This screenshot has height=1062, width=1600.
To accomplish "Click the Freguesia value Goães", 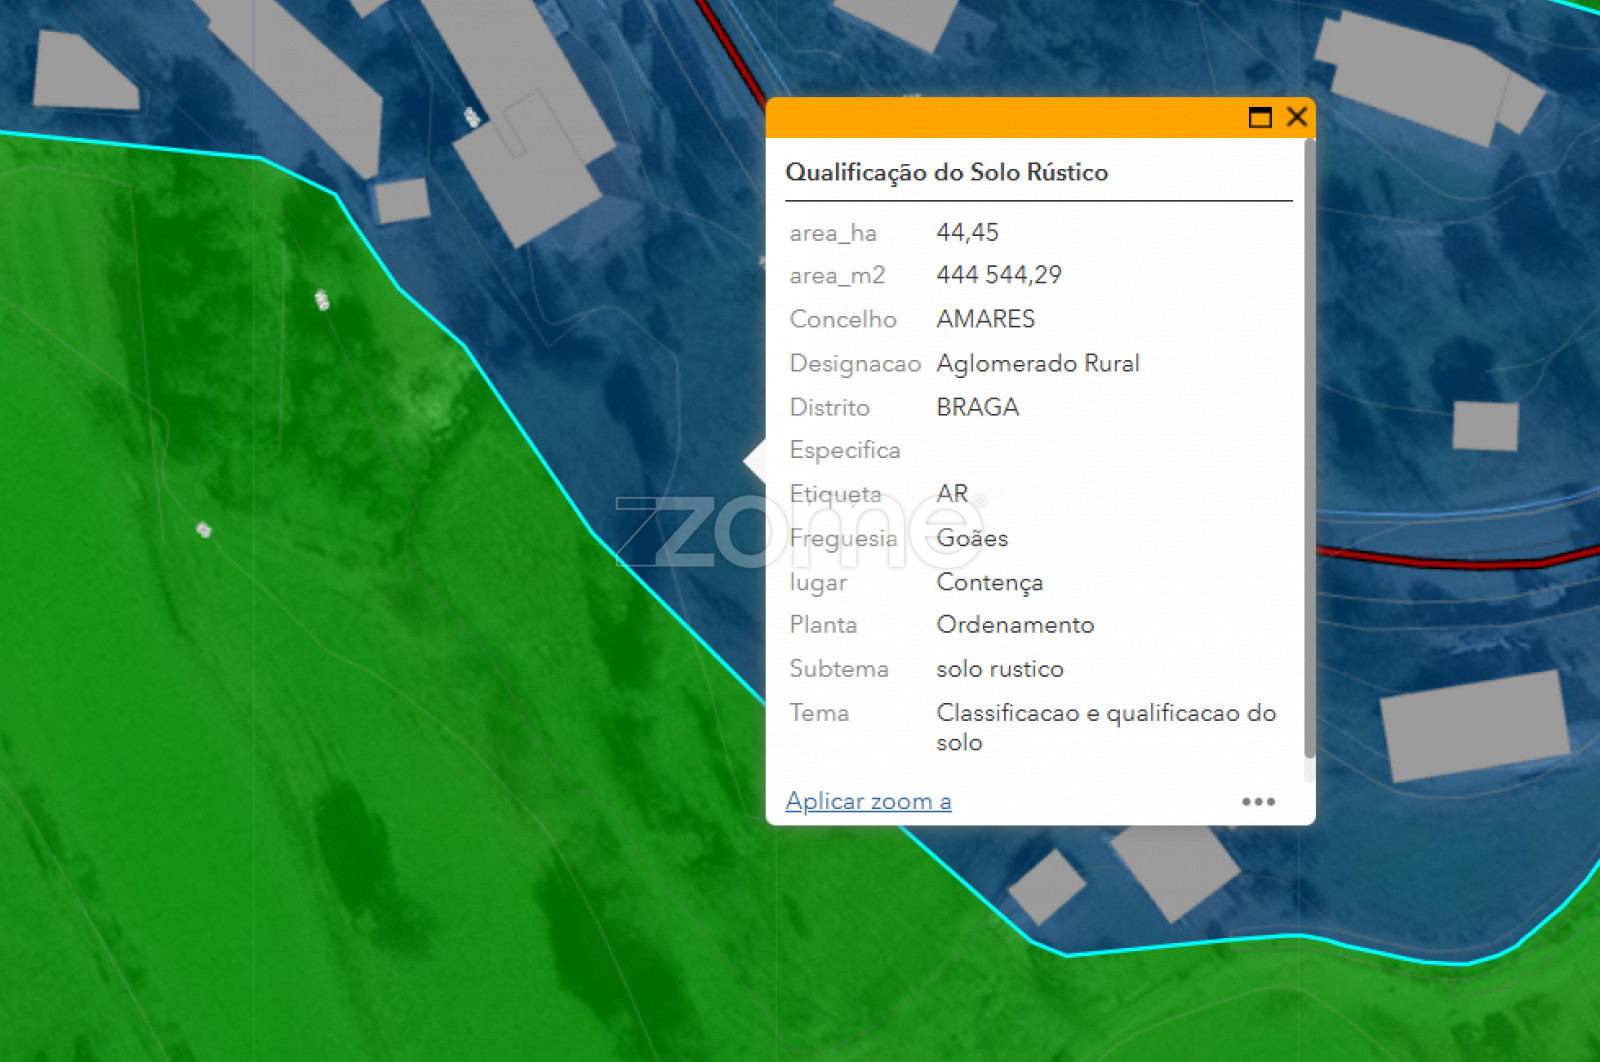I will pos(971,538).
